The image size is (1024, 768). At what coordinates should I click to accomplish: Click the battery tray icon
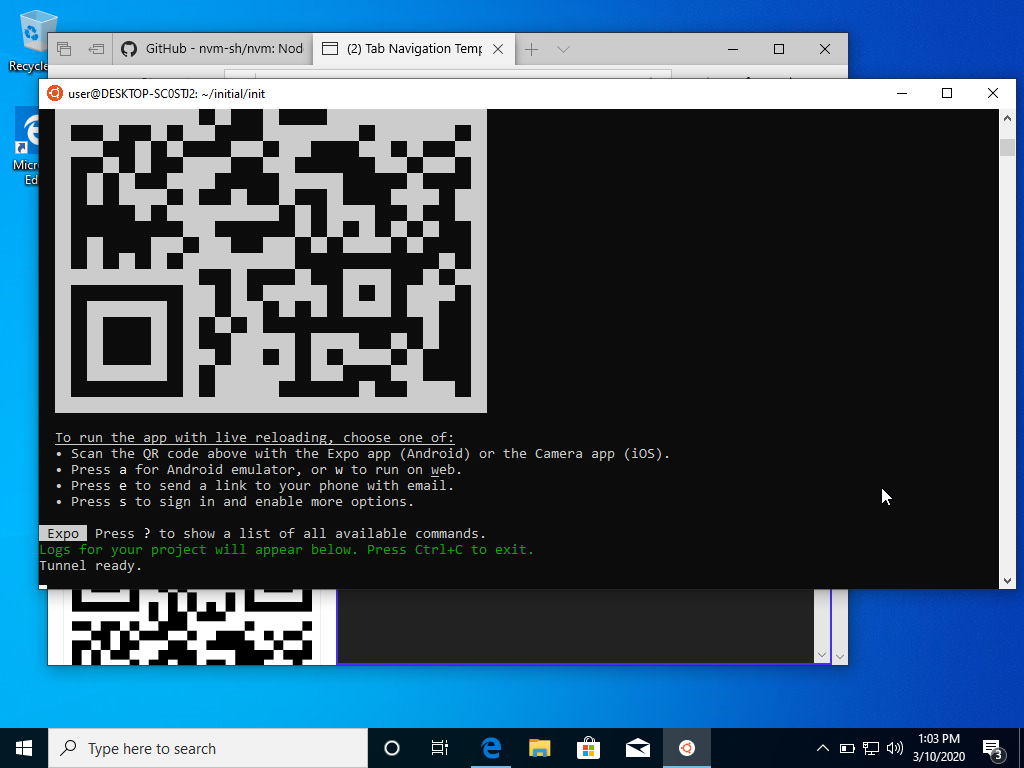(847, 748)
